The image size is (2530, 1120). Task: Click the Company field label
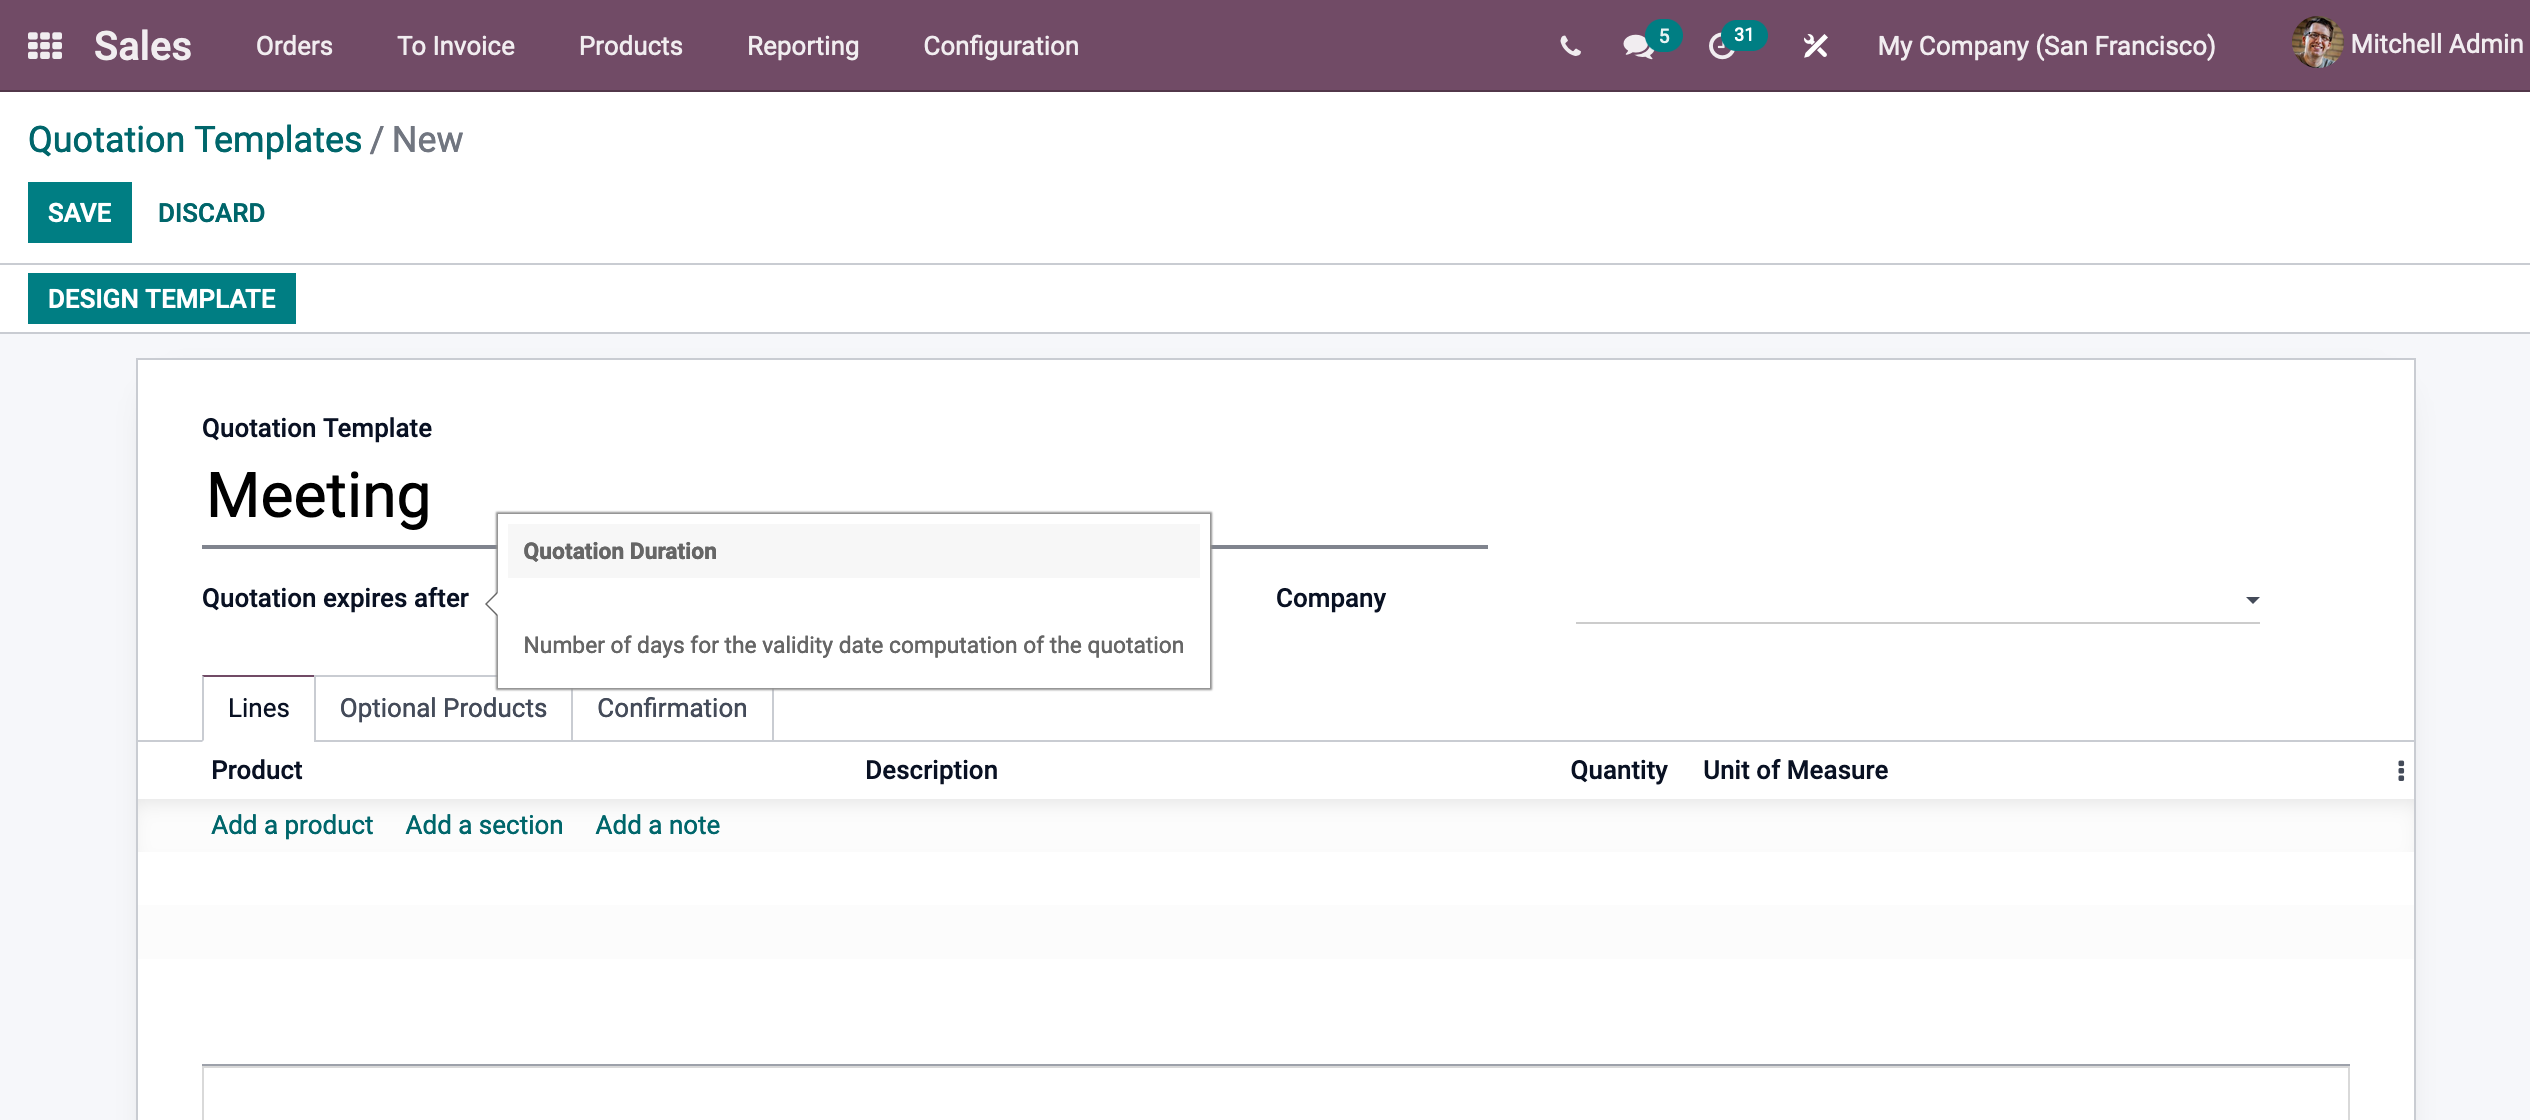click(1331, 598)
